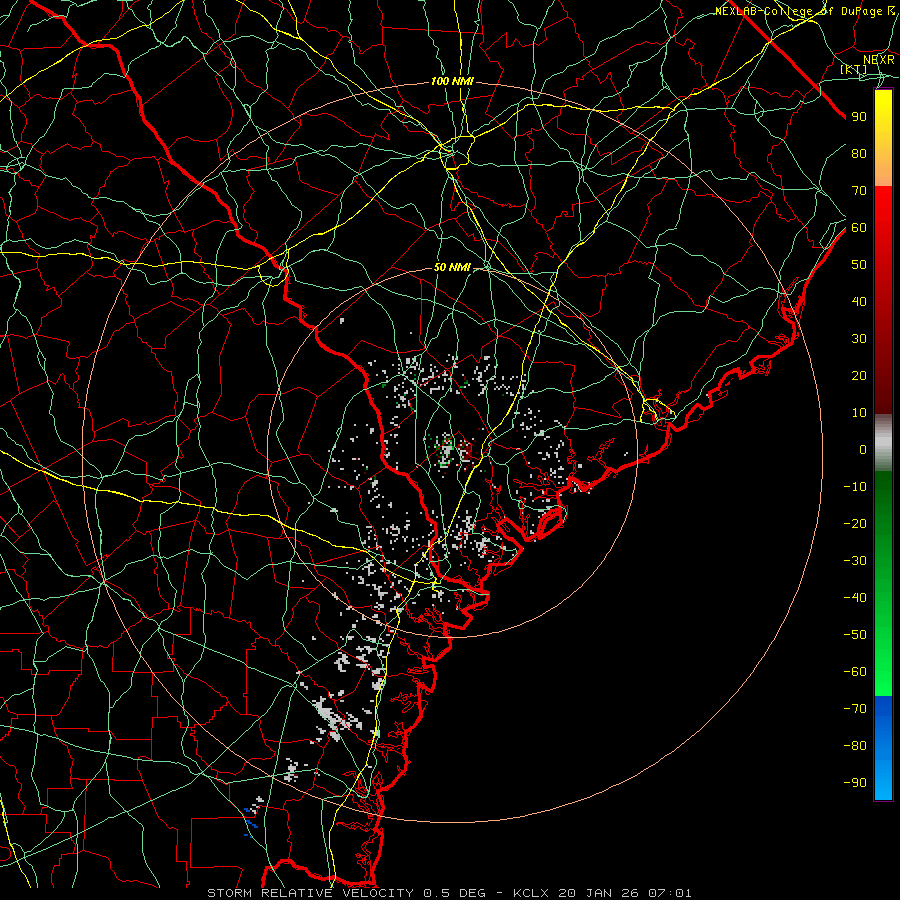Click the -90 value on color scale

click(x=855, y=783)
